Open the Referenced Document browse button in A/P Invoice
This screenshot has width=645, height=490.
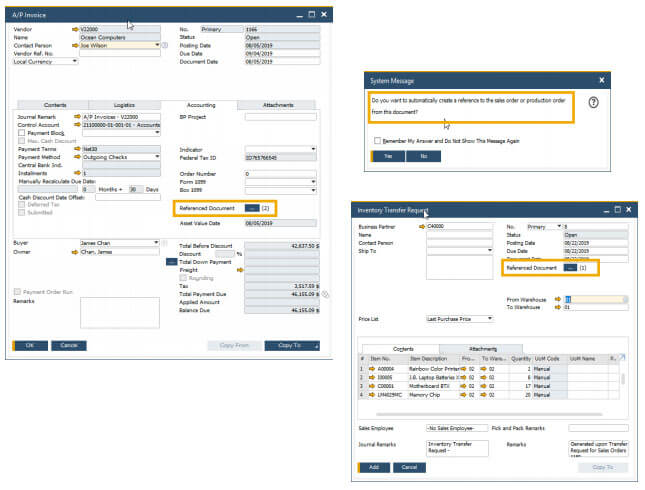click(251, 208)
